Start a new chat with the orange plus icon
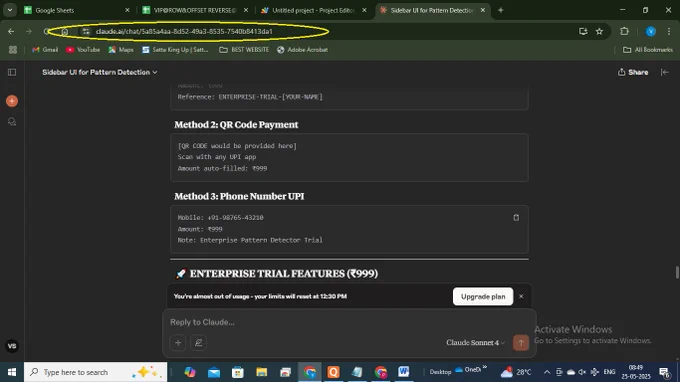The image size is (680, 382). [x=12, y=101]
